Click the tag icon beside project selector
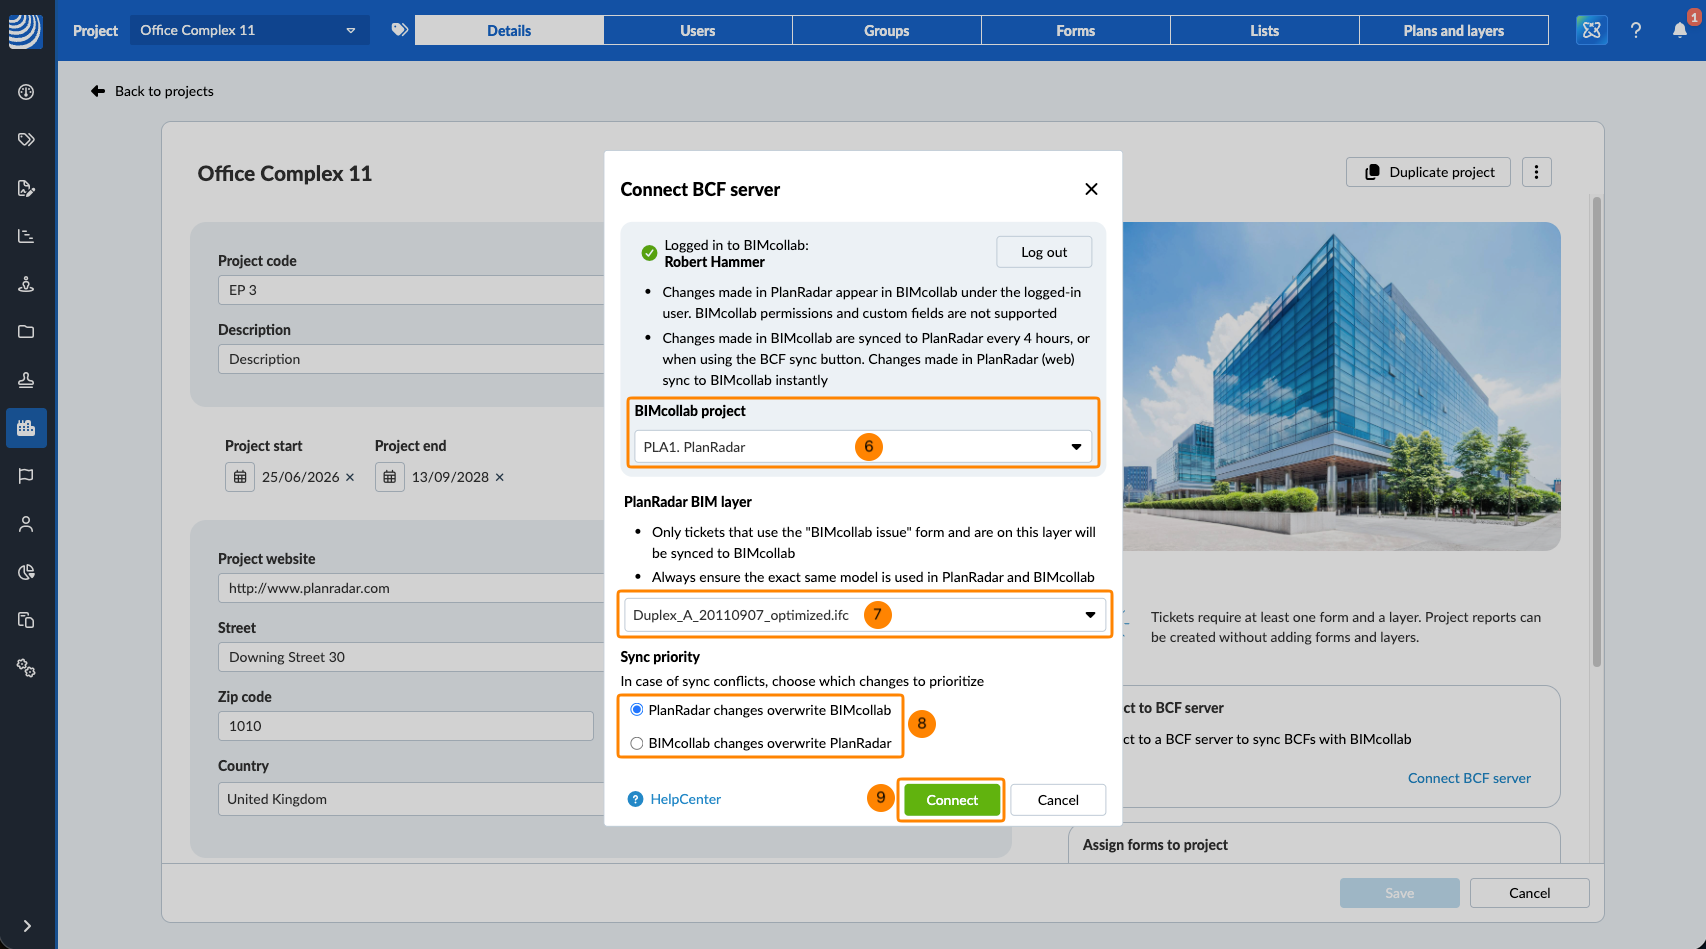 (399, 30)
